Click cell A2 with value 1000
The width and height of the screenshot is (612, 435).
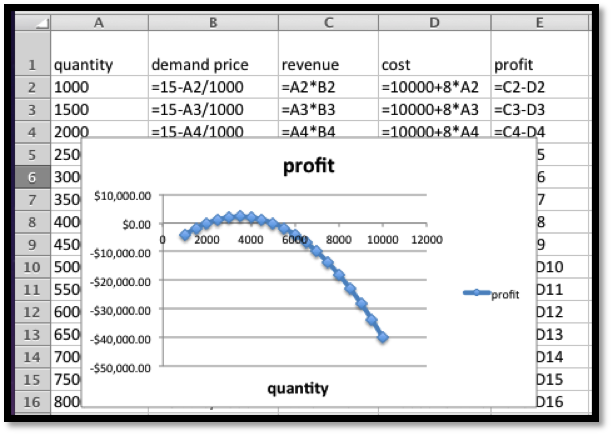click(98, 87)
